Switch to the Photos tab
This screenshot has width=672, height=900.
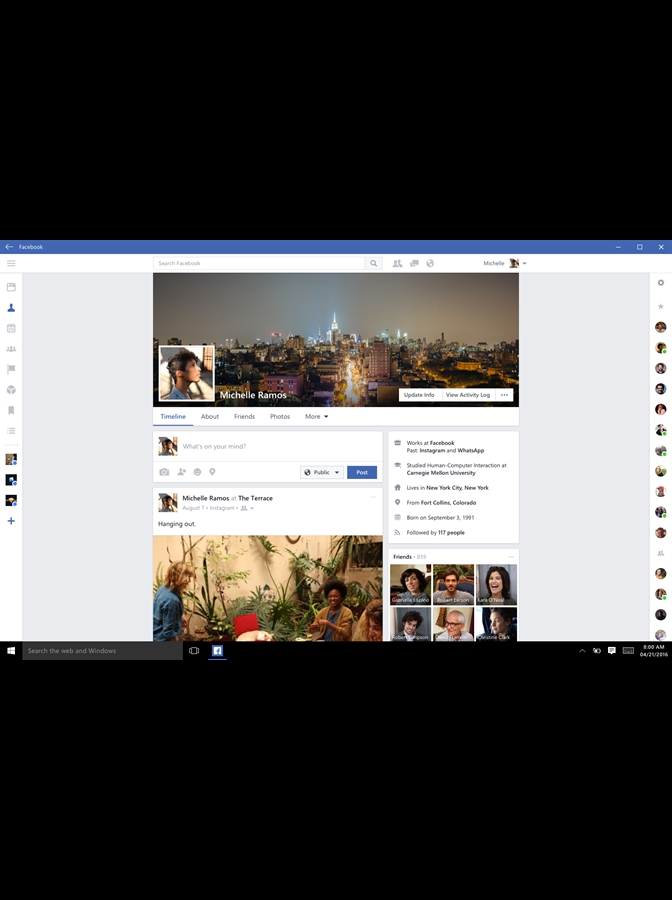tap(280, 417)
